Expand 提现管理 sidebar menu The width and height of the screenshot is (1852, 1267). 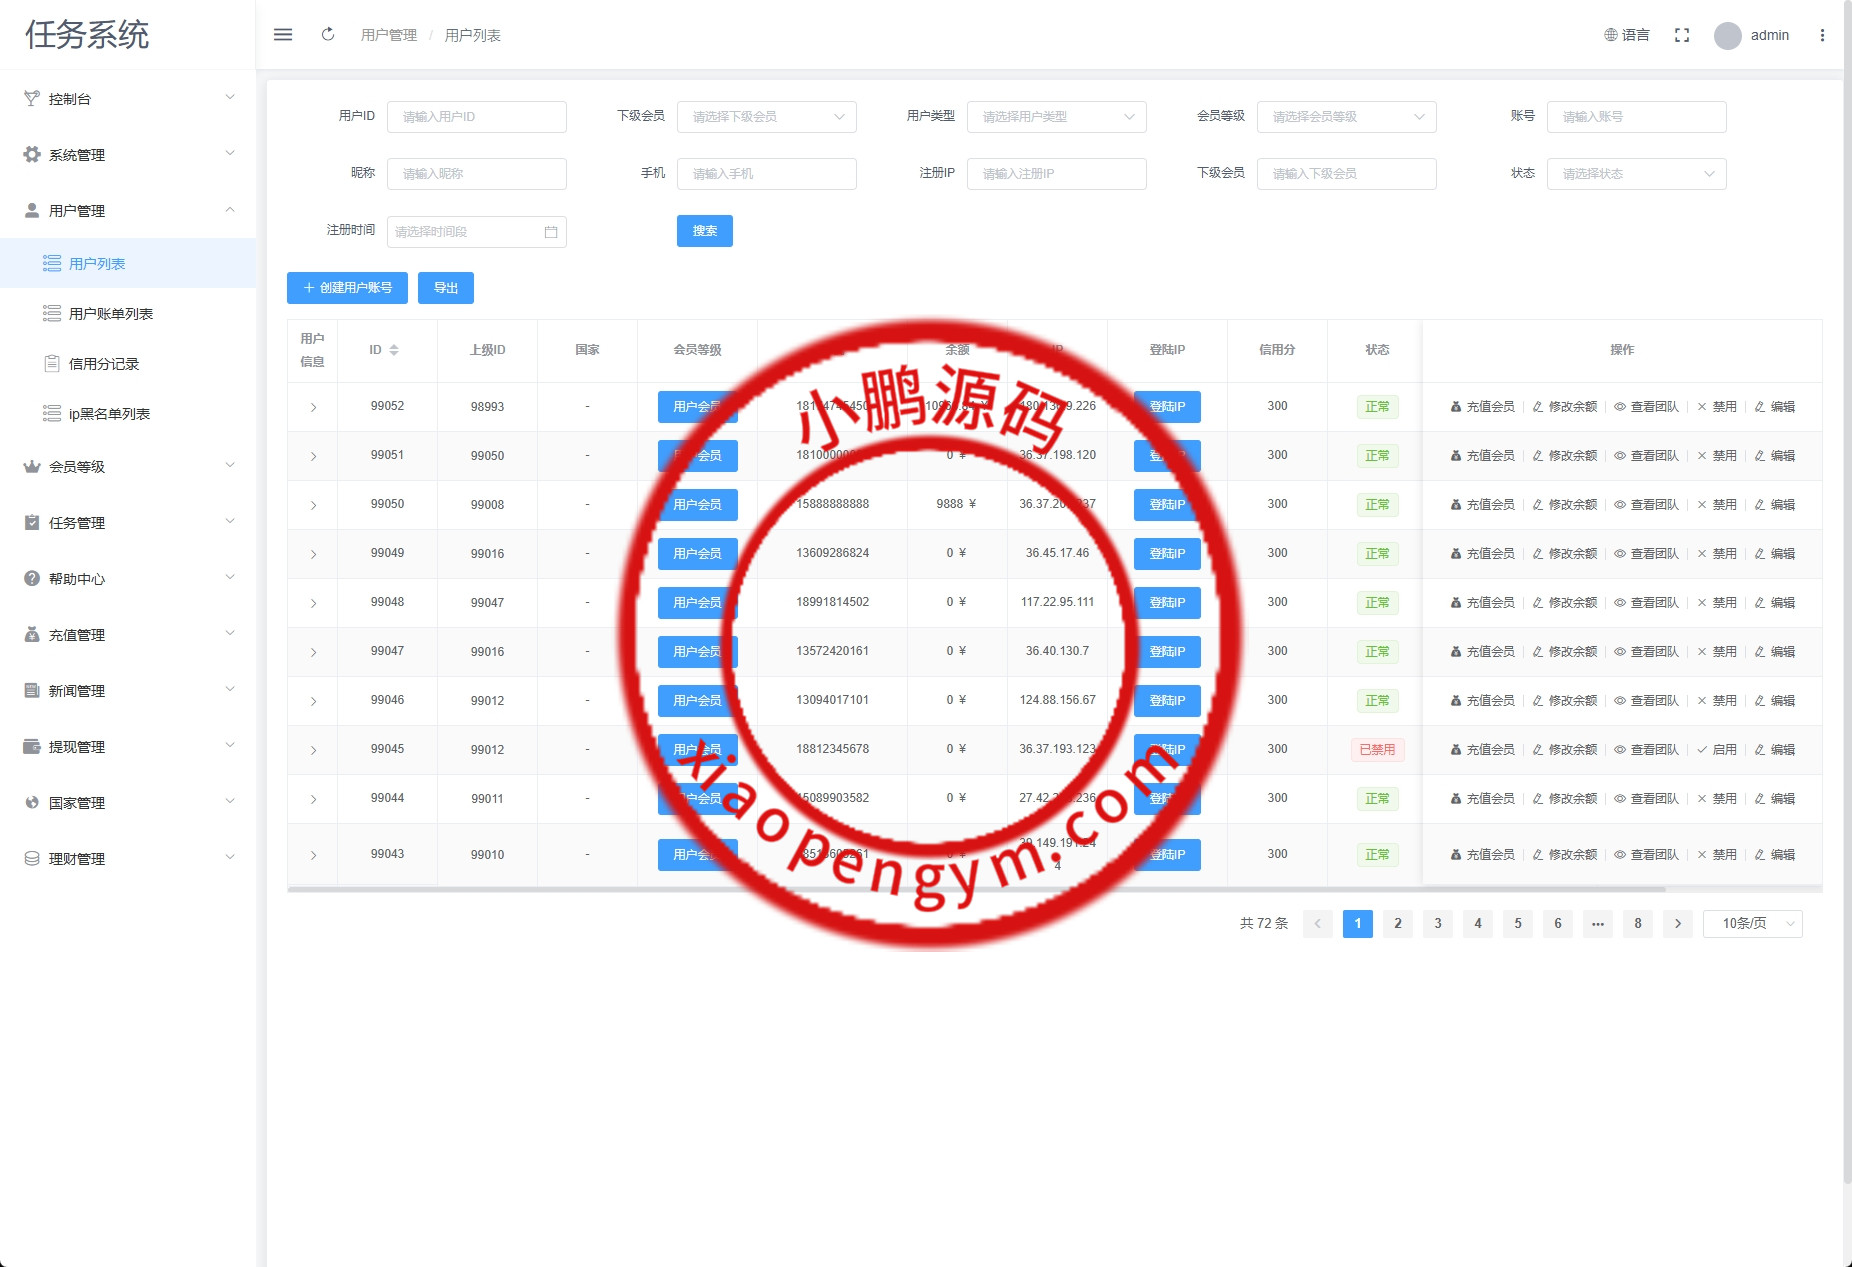point(128,746)
